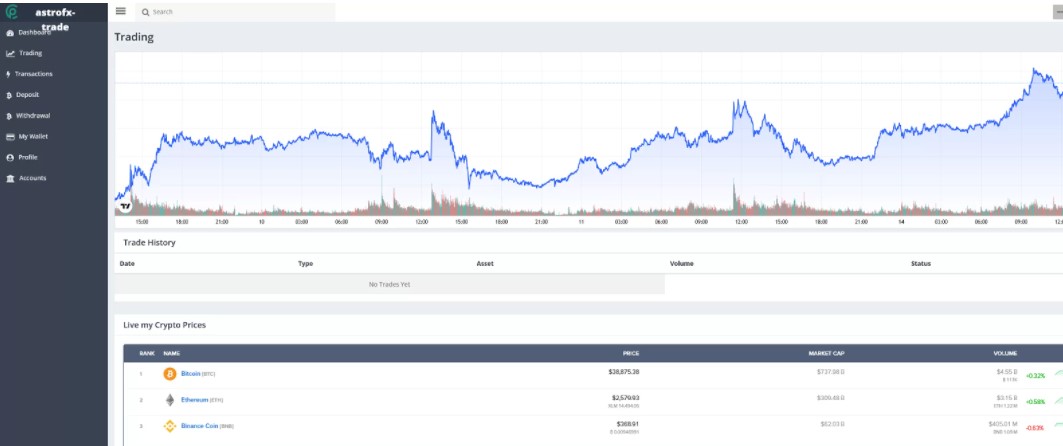Click the Bitcoin coin icon
The height and width of the screenshot is (446, 1063).
click(x=169, y=373)
